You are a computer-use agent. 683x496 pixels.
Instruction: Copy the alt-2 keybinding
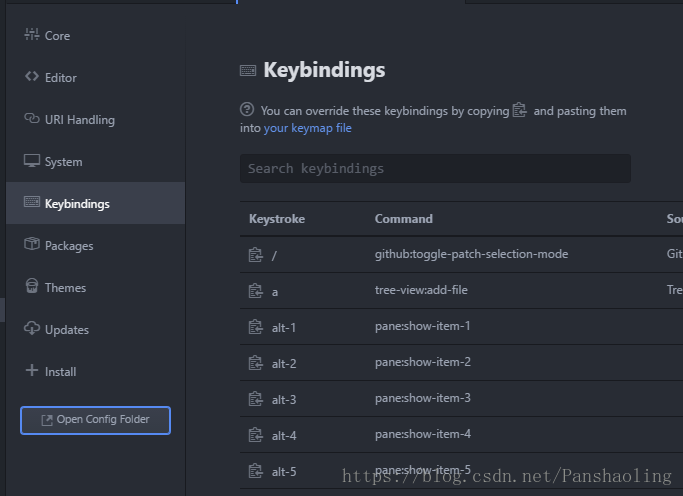255,362
